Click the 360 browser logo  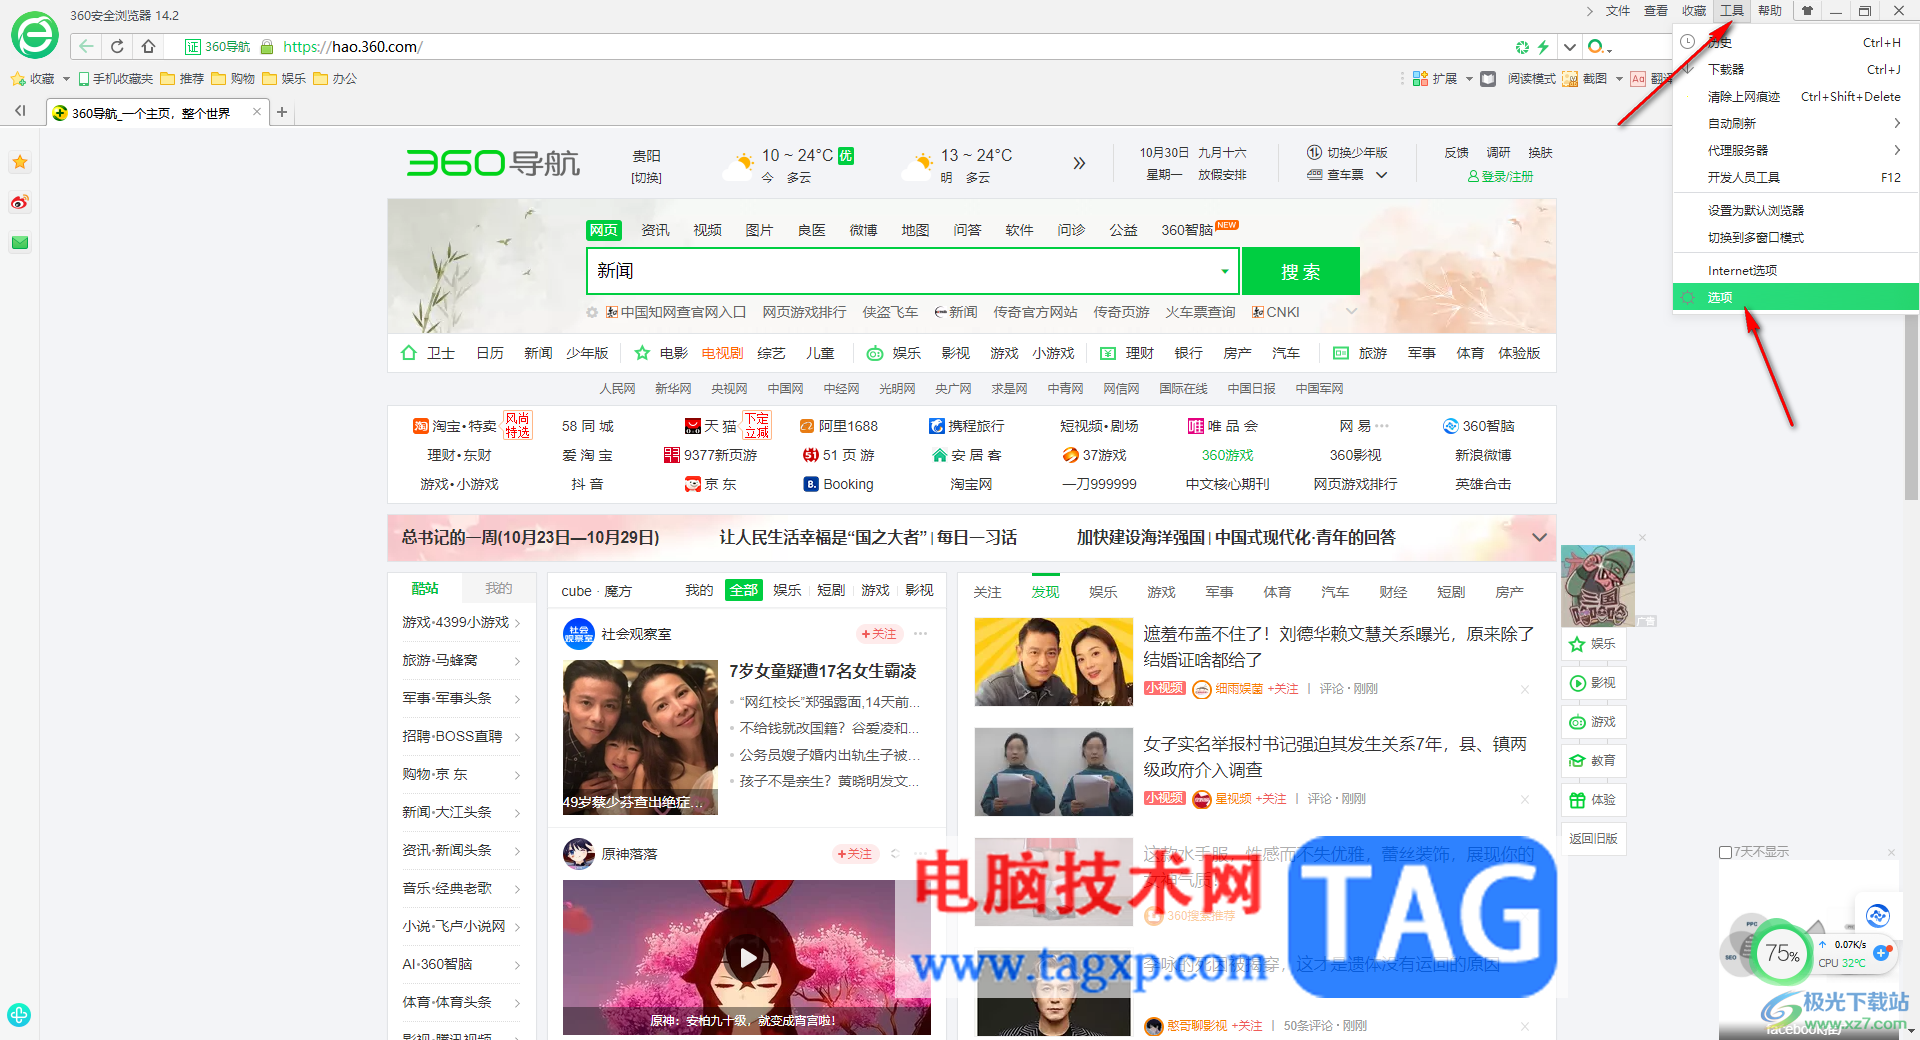click(35, 35)
